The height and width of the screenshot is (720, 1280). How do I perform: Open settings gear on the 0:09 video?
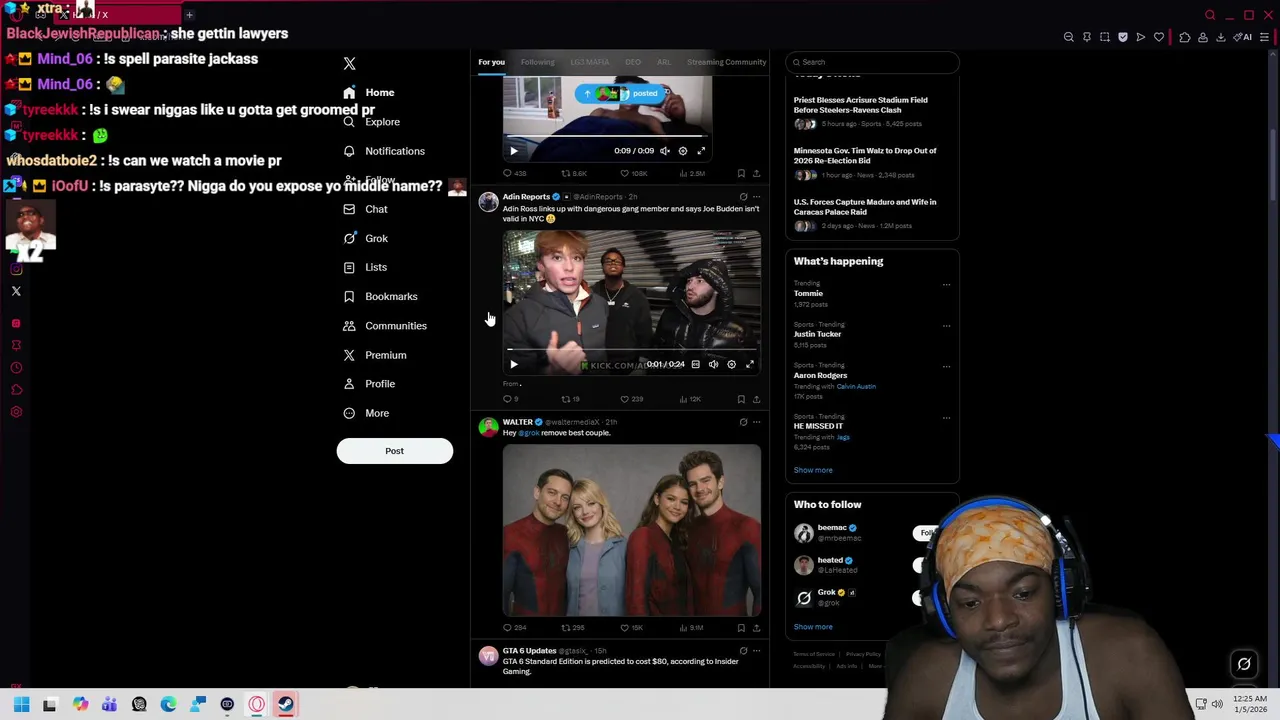coord(683,151)
